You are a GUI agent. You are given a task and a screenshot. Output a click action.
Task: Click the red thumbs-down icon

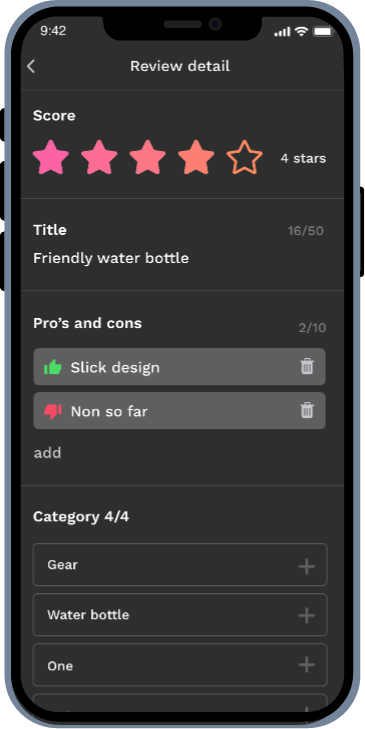tap(53, 411)
